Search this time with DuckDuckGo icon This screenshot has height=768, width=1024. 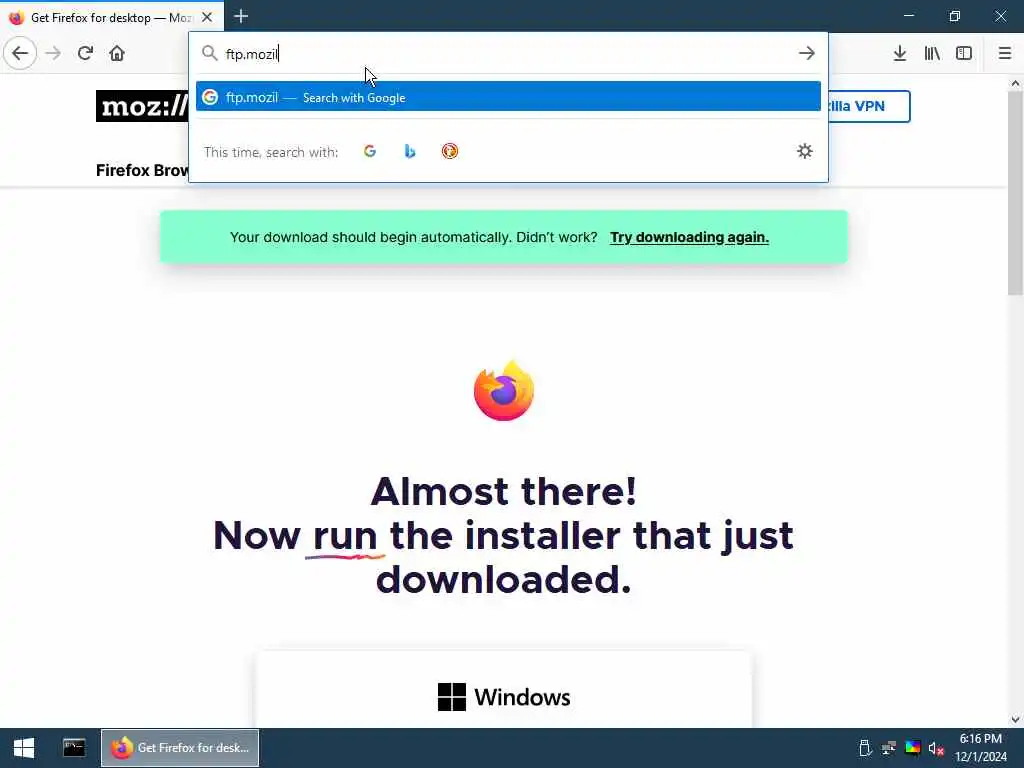(x=450, y=152)
